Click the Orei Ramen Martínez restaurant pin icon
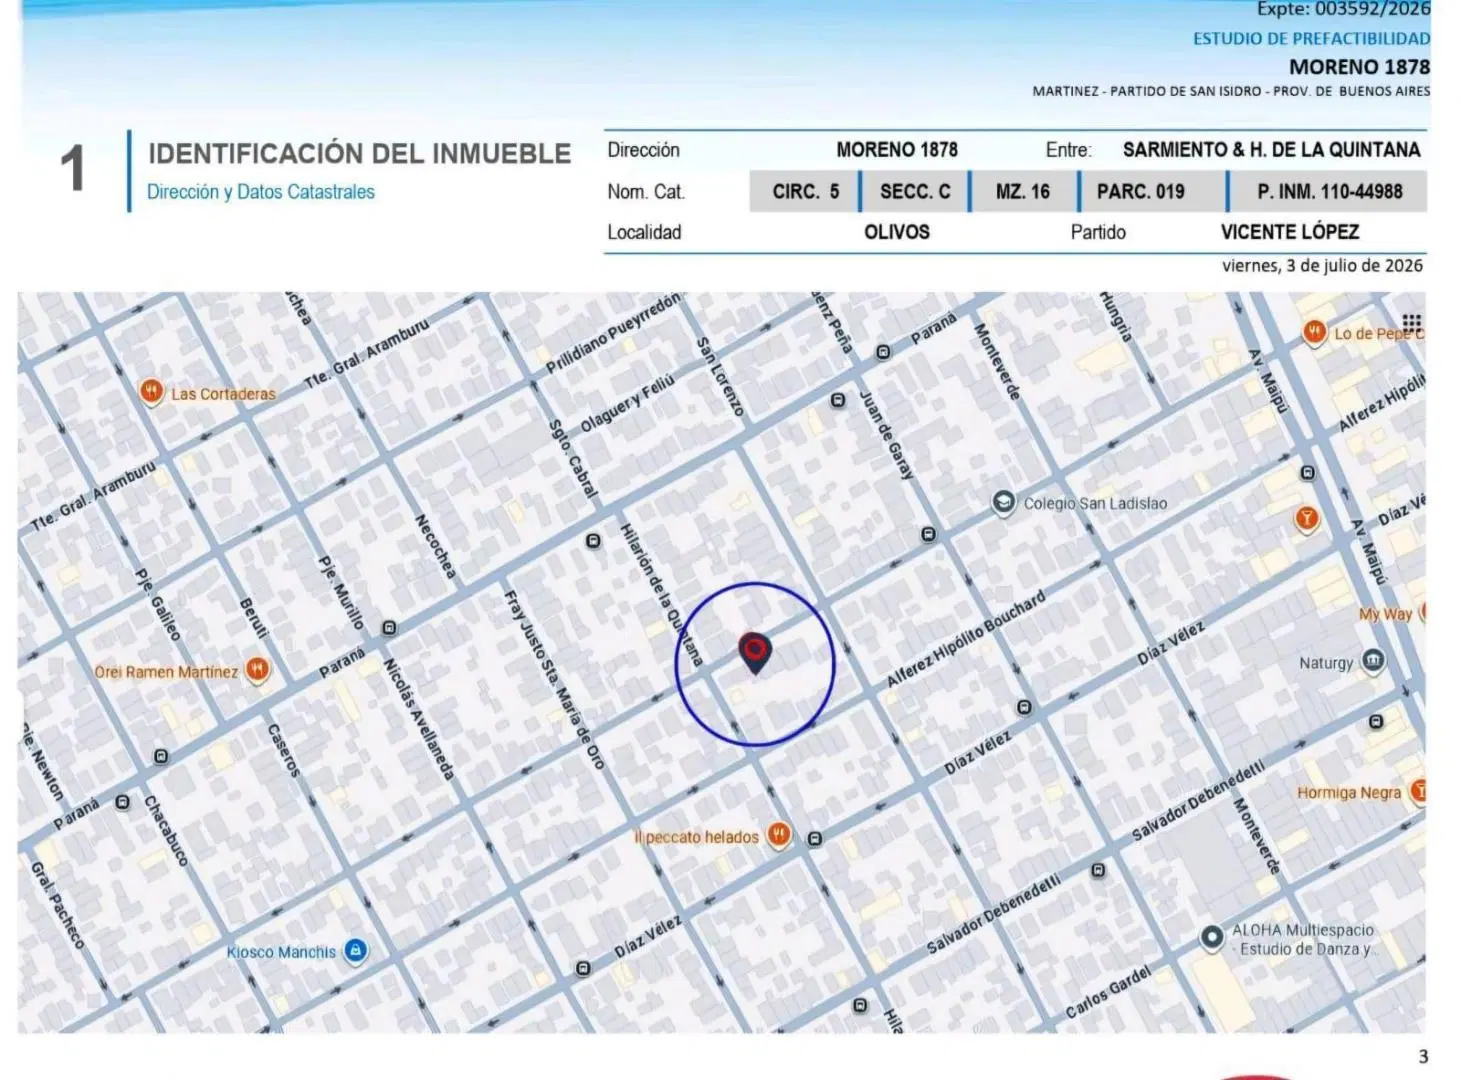Screen dimensions: 1461x1080 [x=258, y=670]
